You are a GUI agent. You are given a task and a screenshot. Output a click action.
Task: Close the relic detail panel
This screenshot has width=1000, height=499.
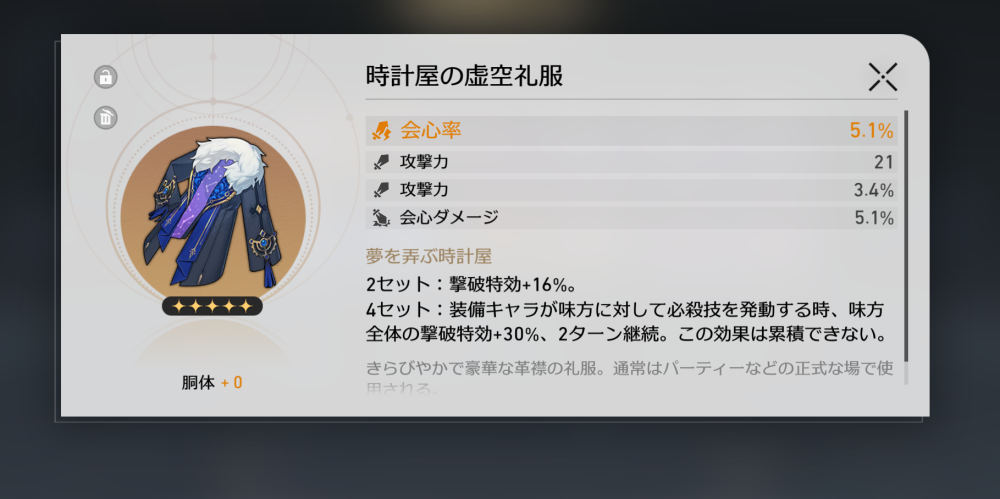click(883, 77)
